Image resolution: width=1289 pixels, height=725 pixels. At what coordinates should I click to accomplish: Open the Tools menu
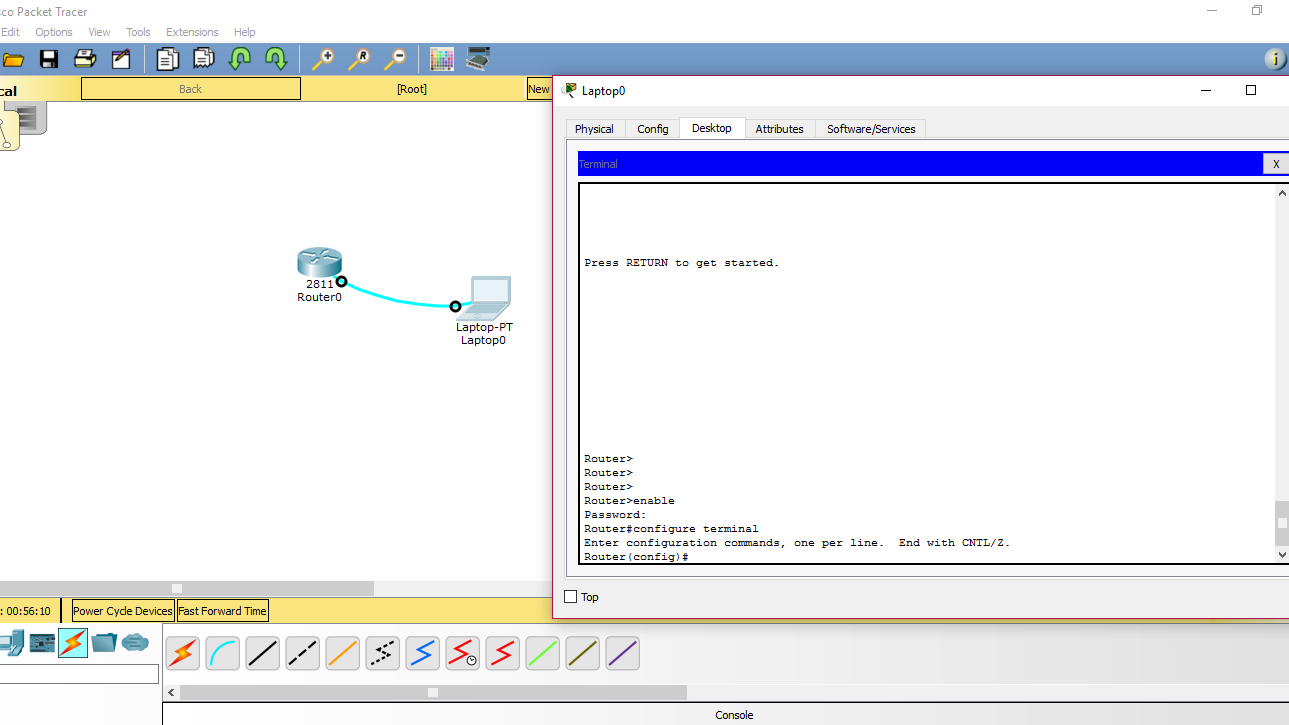(x=138, y=32)
